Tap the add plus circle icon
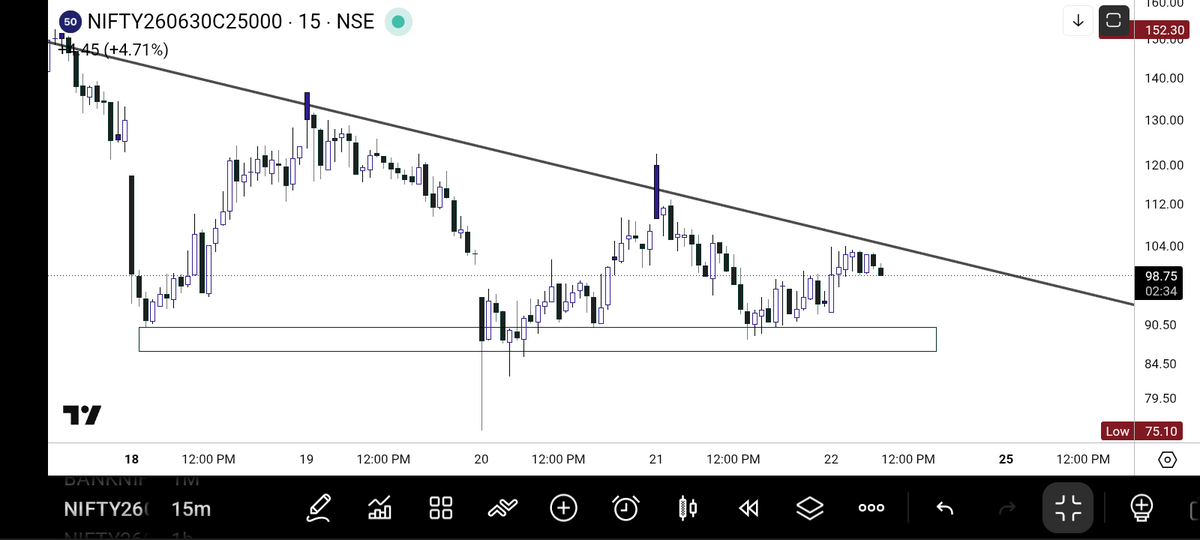The height and width of the screenshot is (540, 1200). pyautogui.click(x=564, y=508)
